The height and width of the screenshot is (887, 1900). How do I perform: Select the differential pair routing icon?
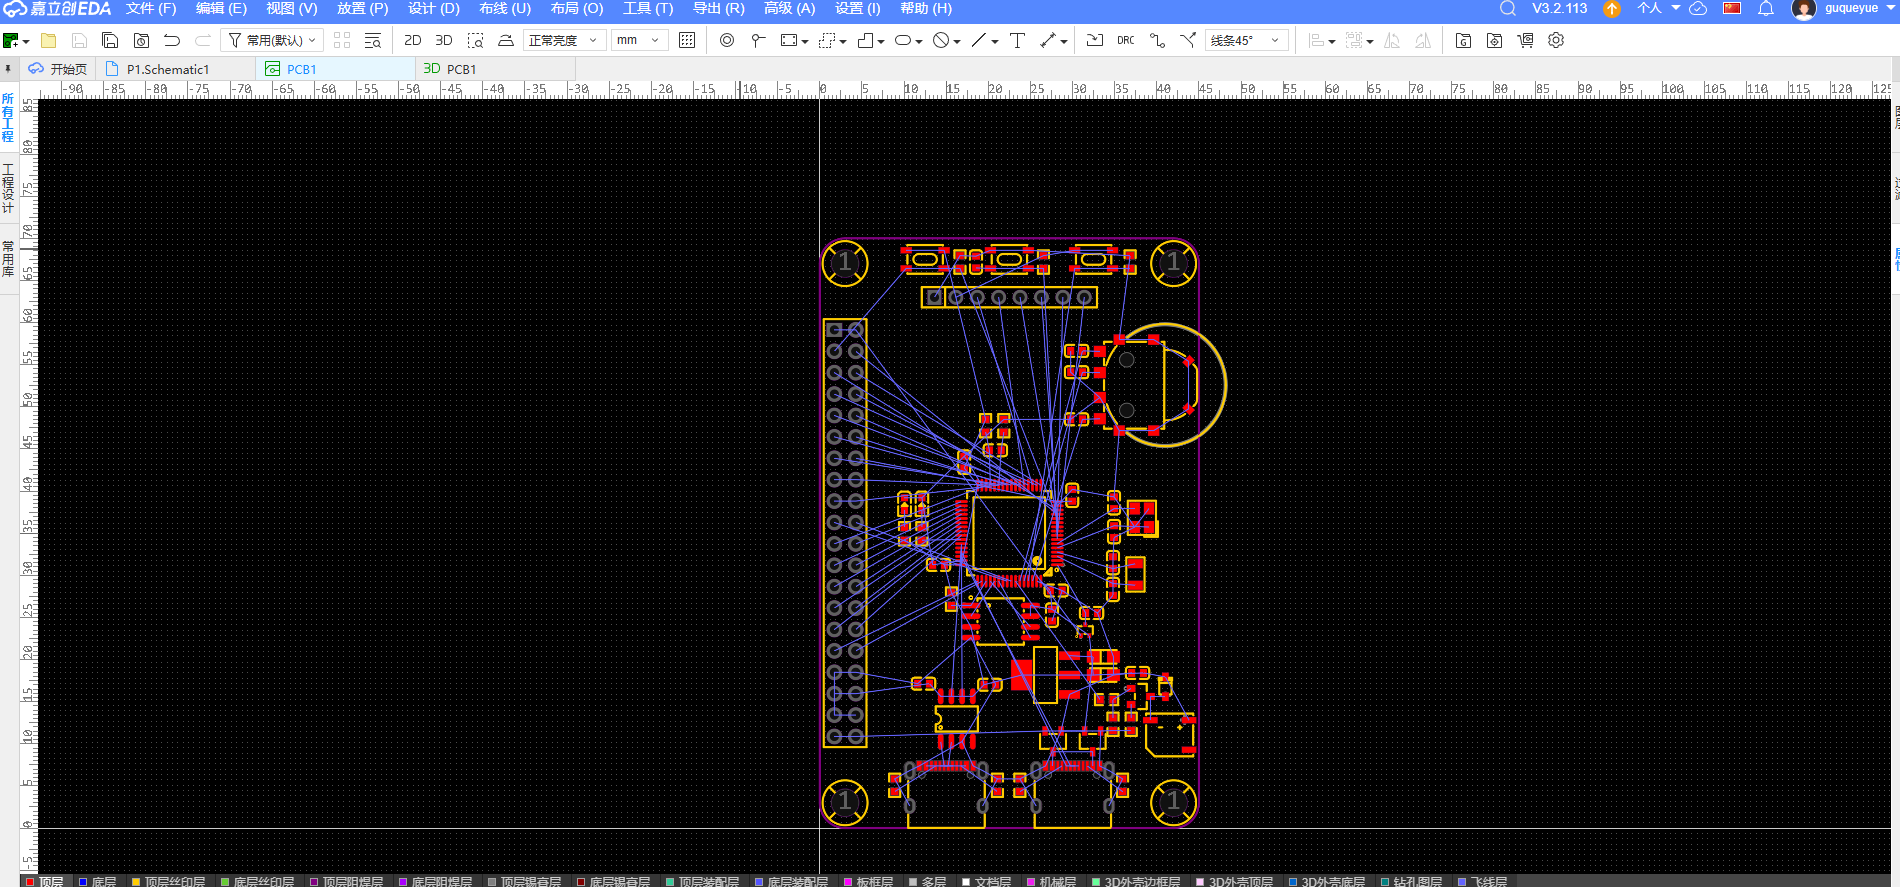tap(1188, 41)
